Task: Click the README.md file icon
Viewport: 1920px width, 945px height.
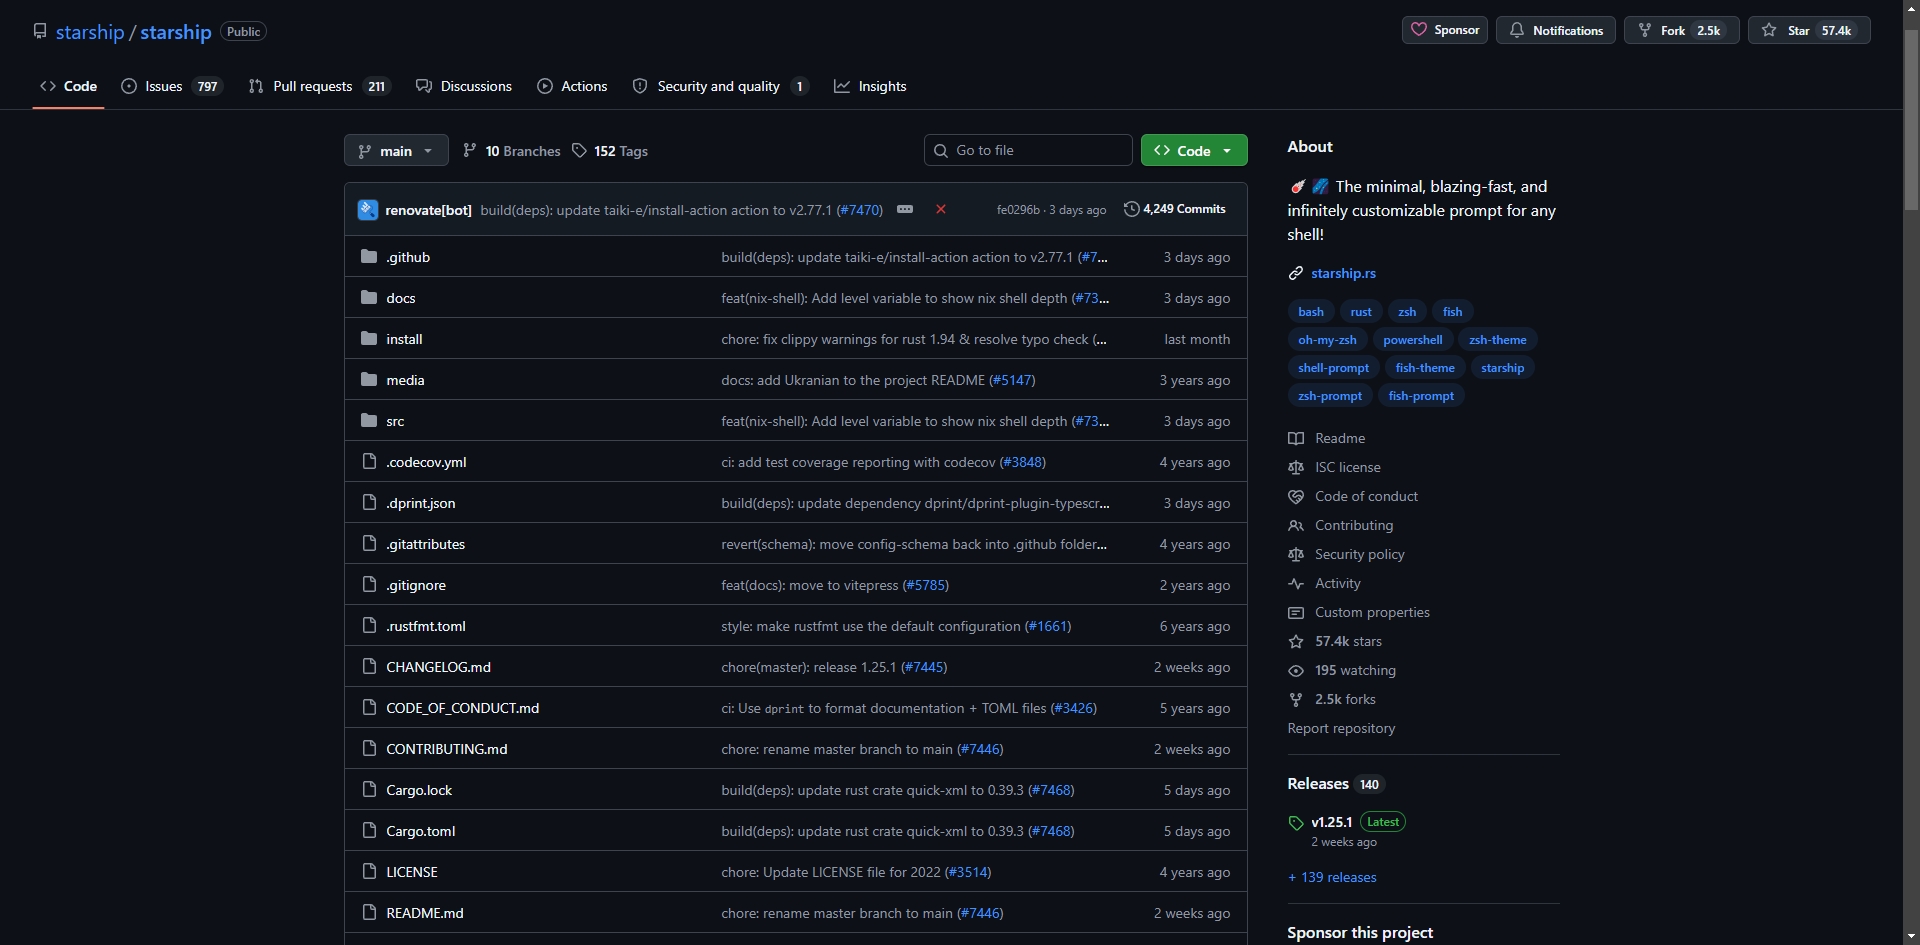Action: [x=369, y=913]
